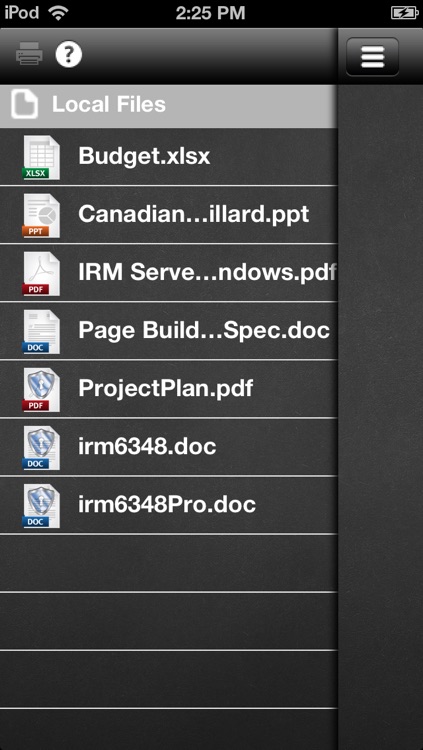Click the IRM Server PDF file icon
Image resolution: width=423 pixels, height=750 pixels.
(42, 274)
